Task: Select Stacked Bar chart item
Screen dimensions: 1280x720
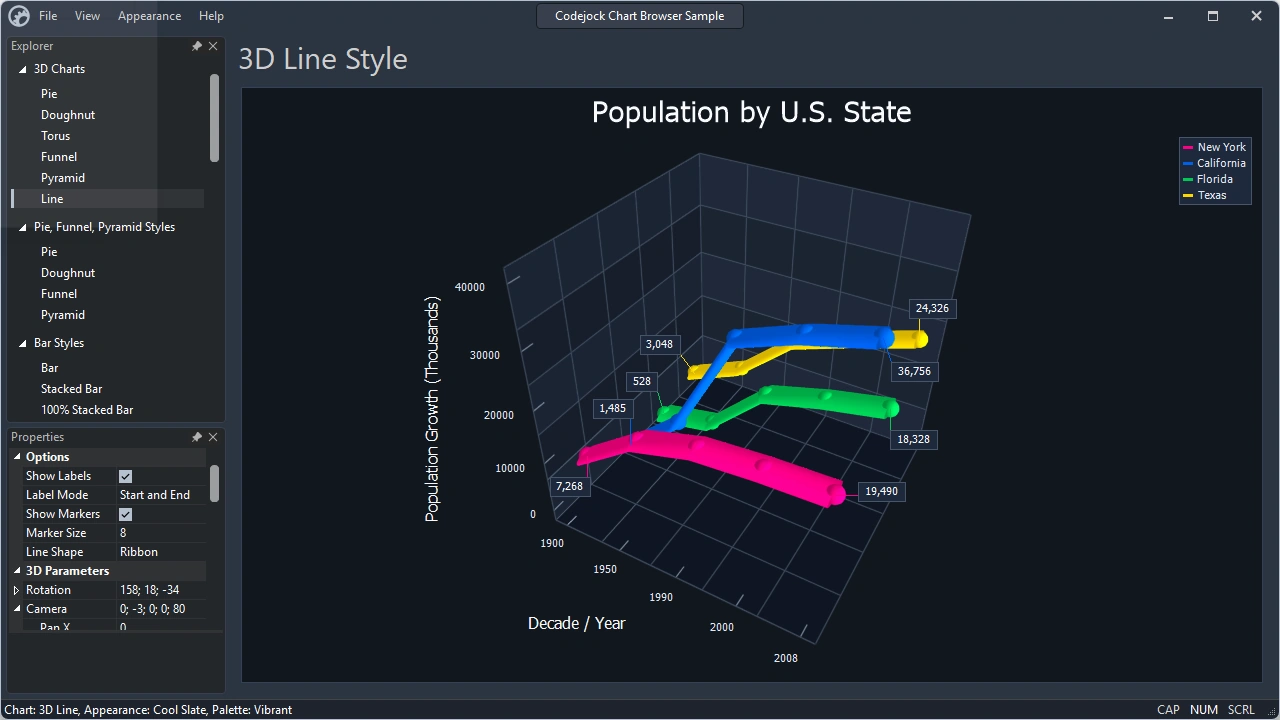Action: click(72, 389)
